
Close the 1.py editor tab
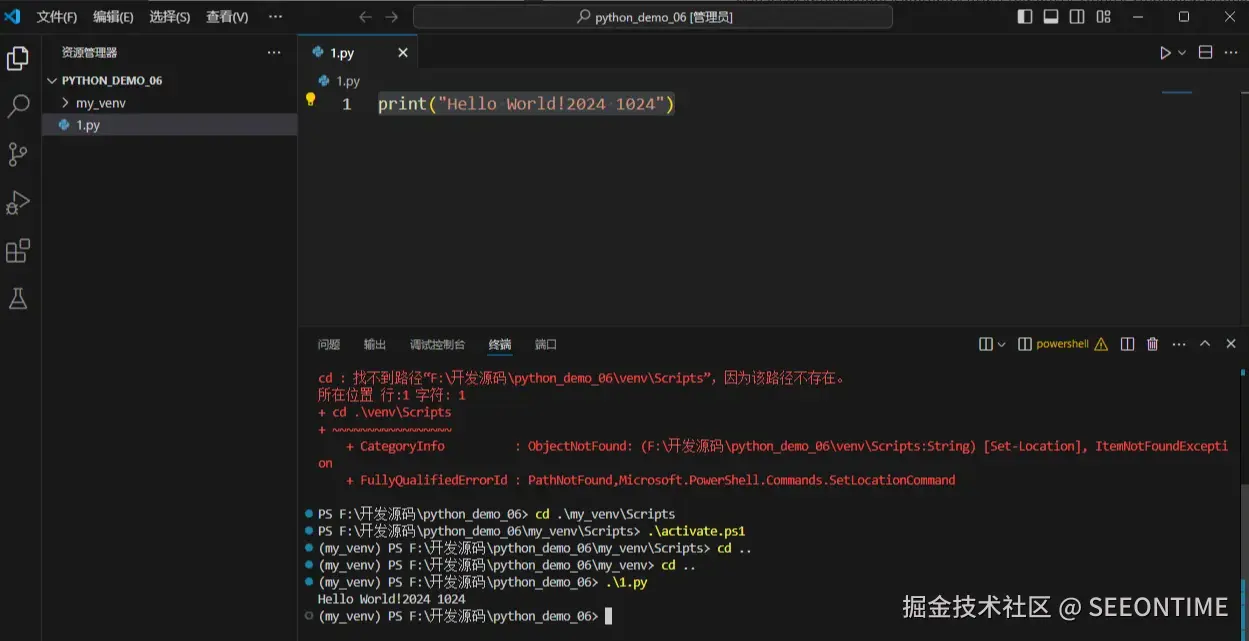pos(403,53)
